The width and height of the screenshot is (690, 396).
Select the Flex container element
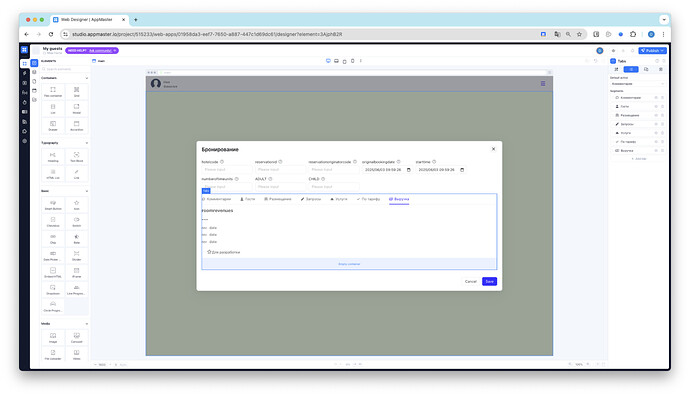tap(53, 92)
